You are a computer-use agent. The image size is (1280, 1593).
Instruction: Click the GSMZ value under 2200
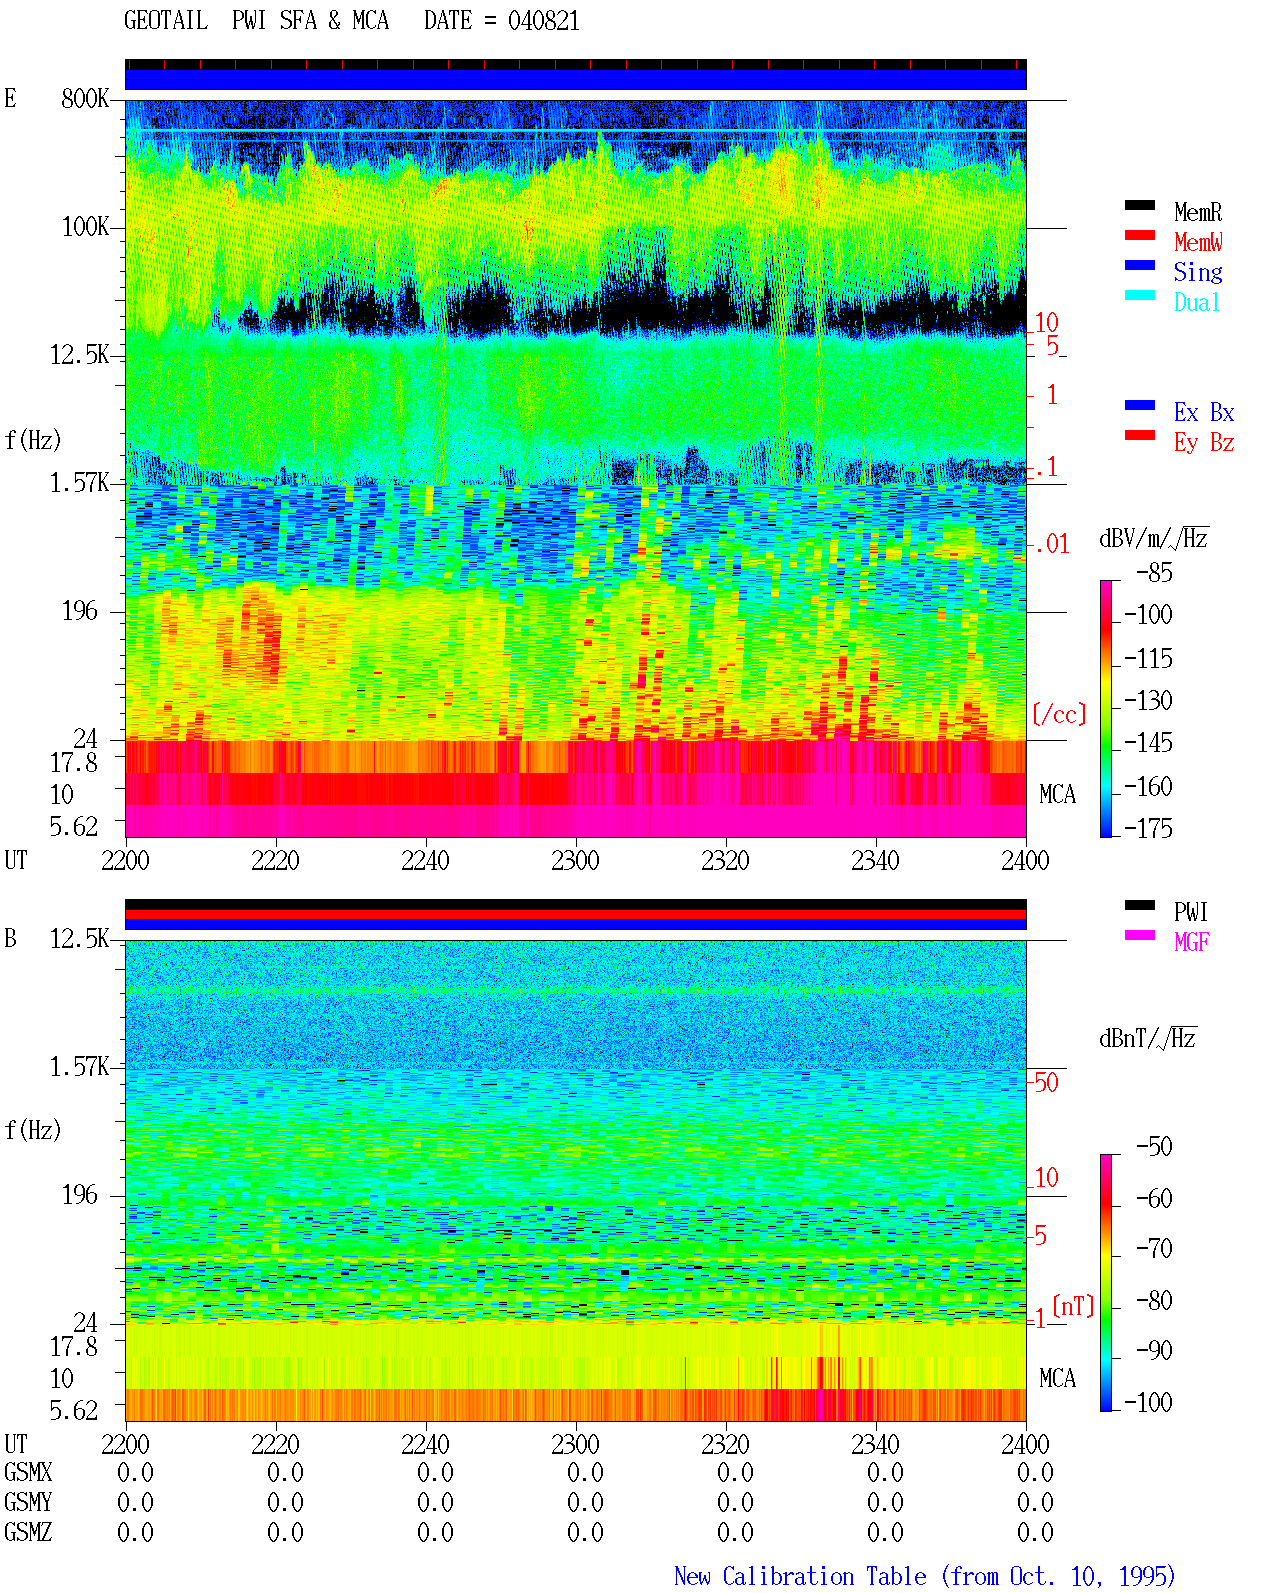135,1532
